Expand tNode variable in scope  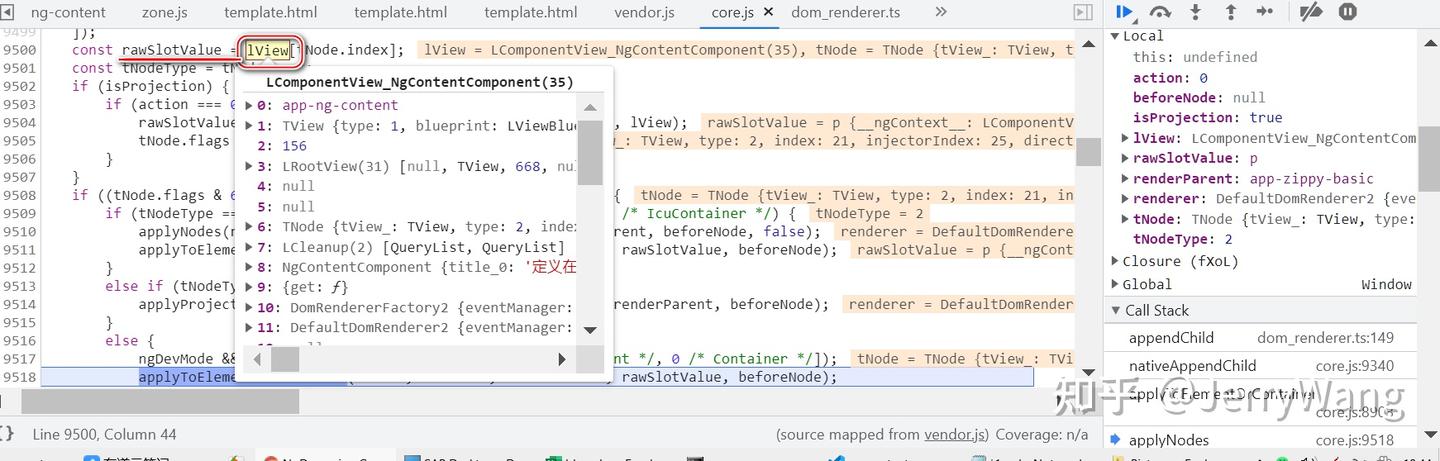[x=1126, y=219]
